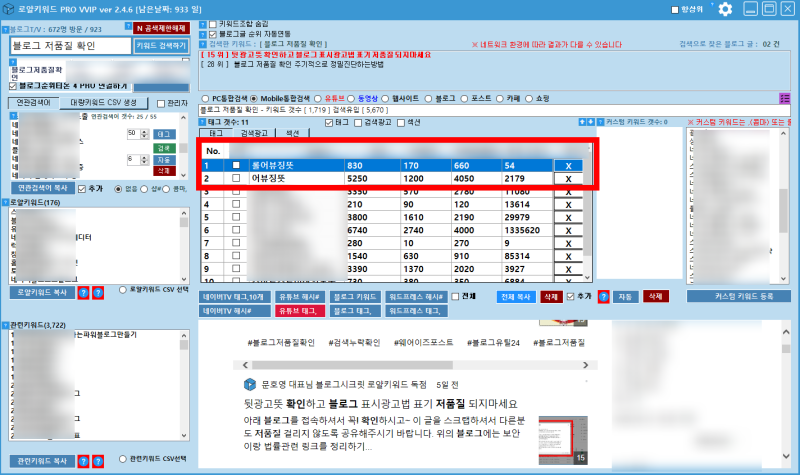Click first red help icon after 관련키워드 복사
The width and height of the screenshot is (800, 475).
[x=83, y=461]
